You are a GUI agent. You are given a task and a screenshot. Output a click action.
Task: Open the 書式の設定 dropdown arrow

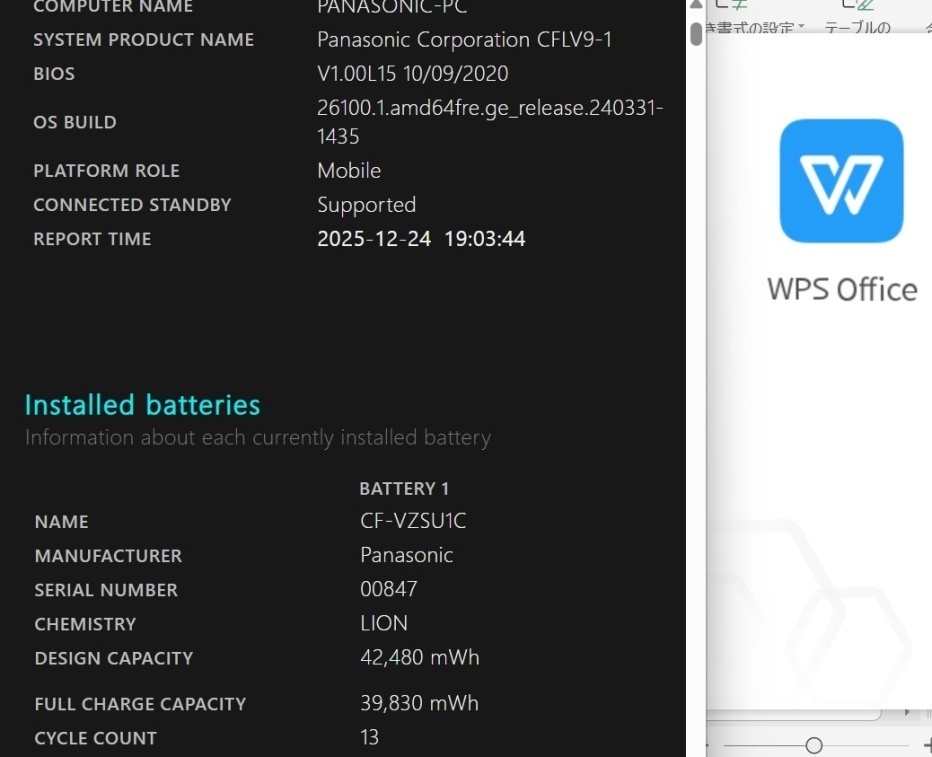click(801, 27)
